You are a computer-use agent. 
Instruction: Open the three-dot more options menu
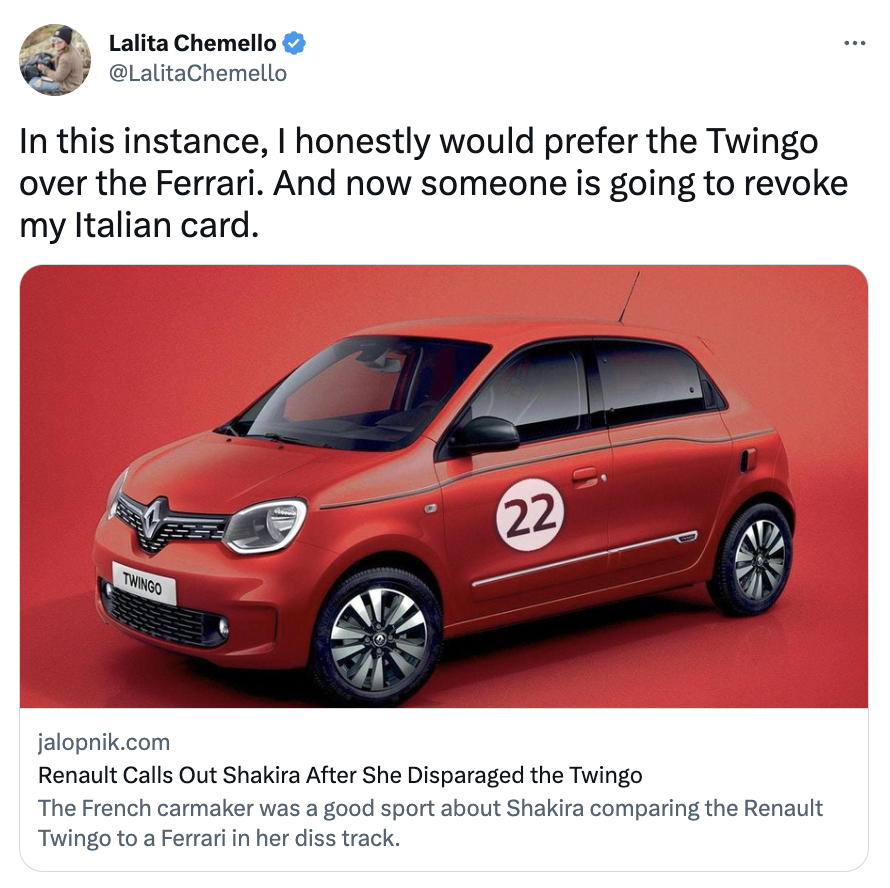tap(854, 43)
